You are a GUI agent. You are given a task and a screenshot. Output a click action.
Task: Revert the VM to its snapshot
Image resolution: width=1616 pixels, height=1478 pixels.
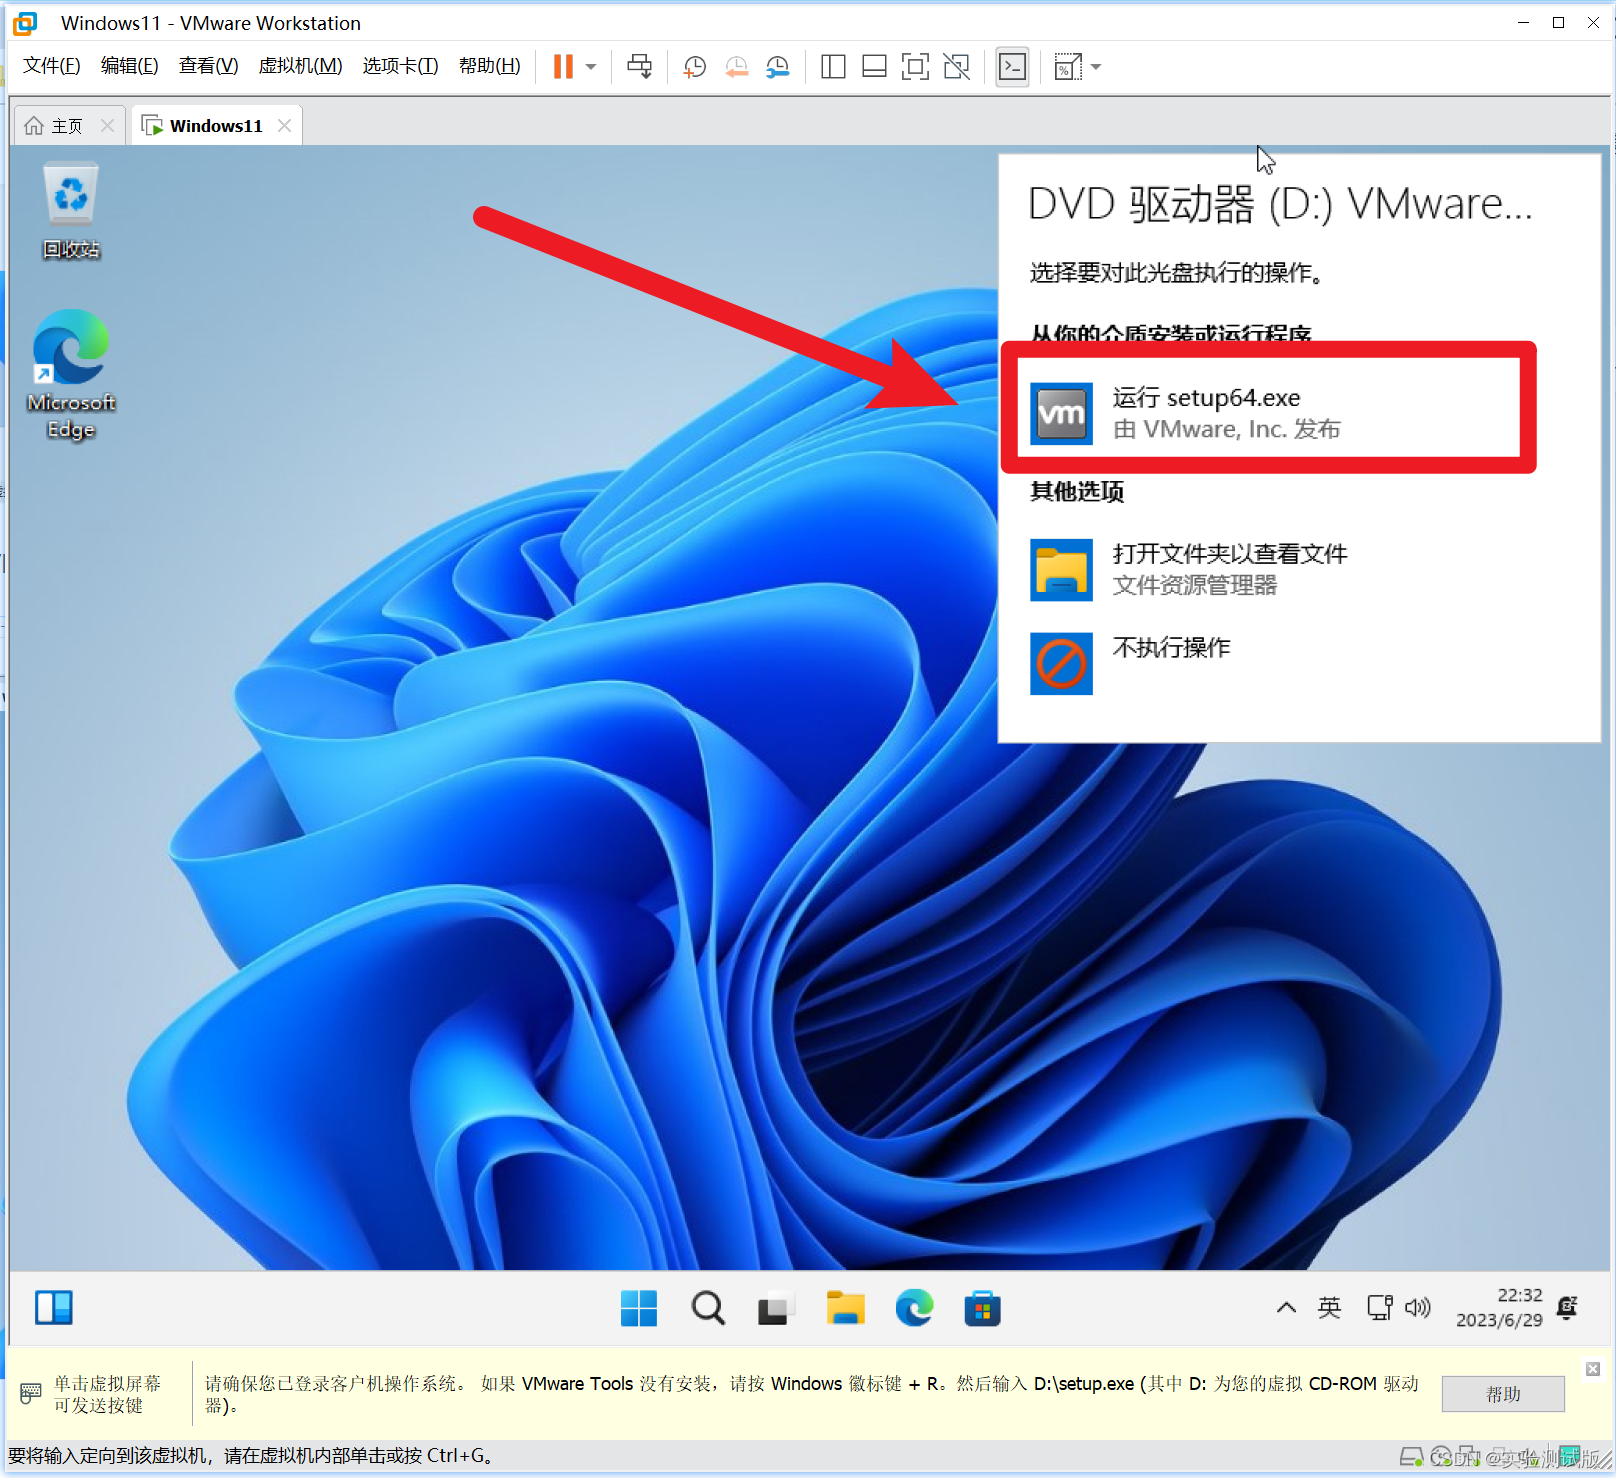click(x=737, y=66)
